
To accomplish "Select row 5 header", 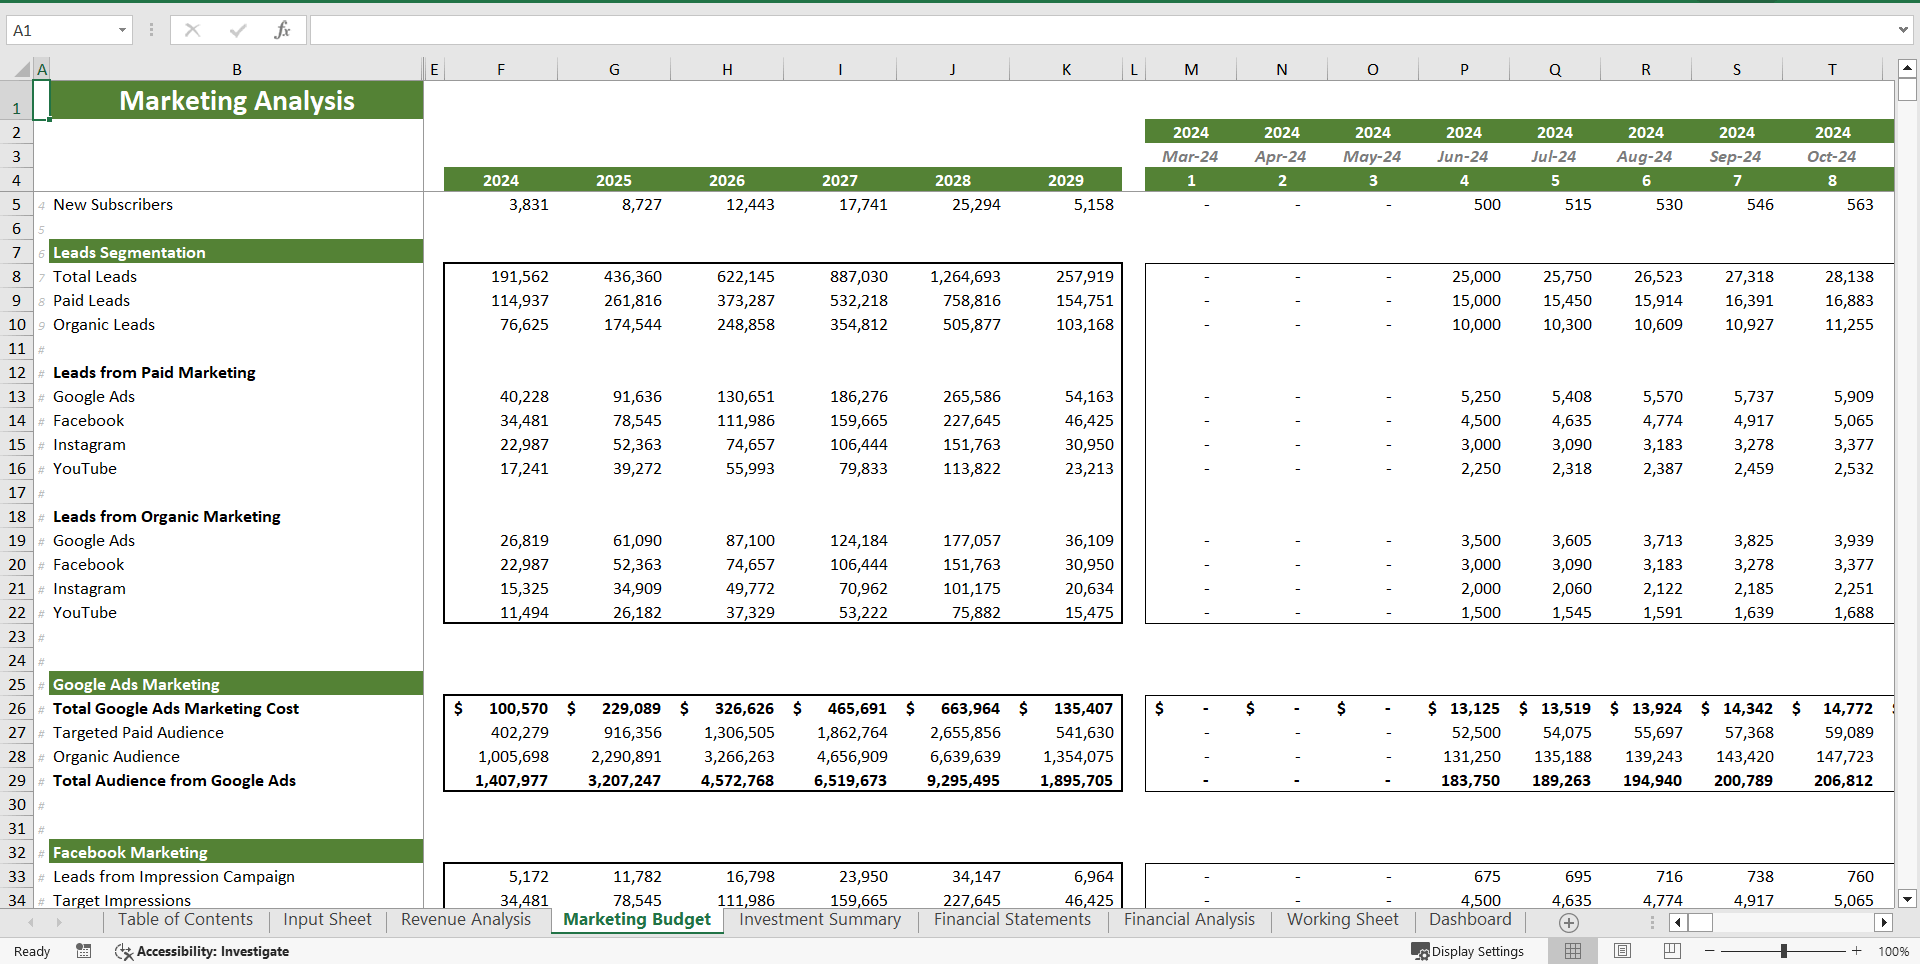I will point(17,204).
